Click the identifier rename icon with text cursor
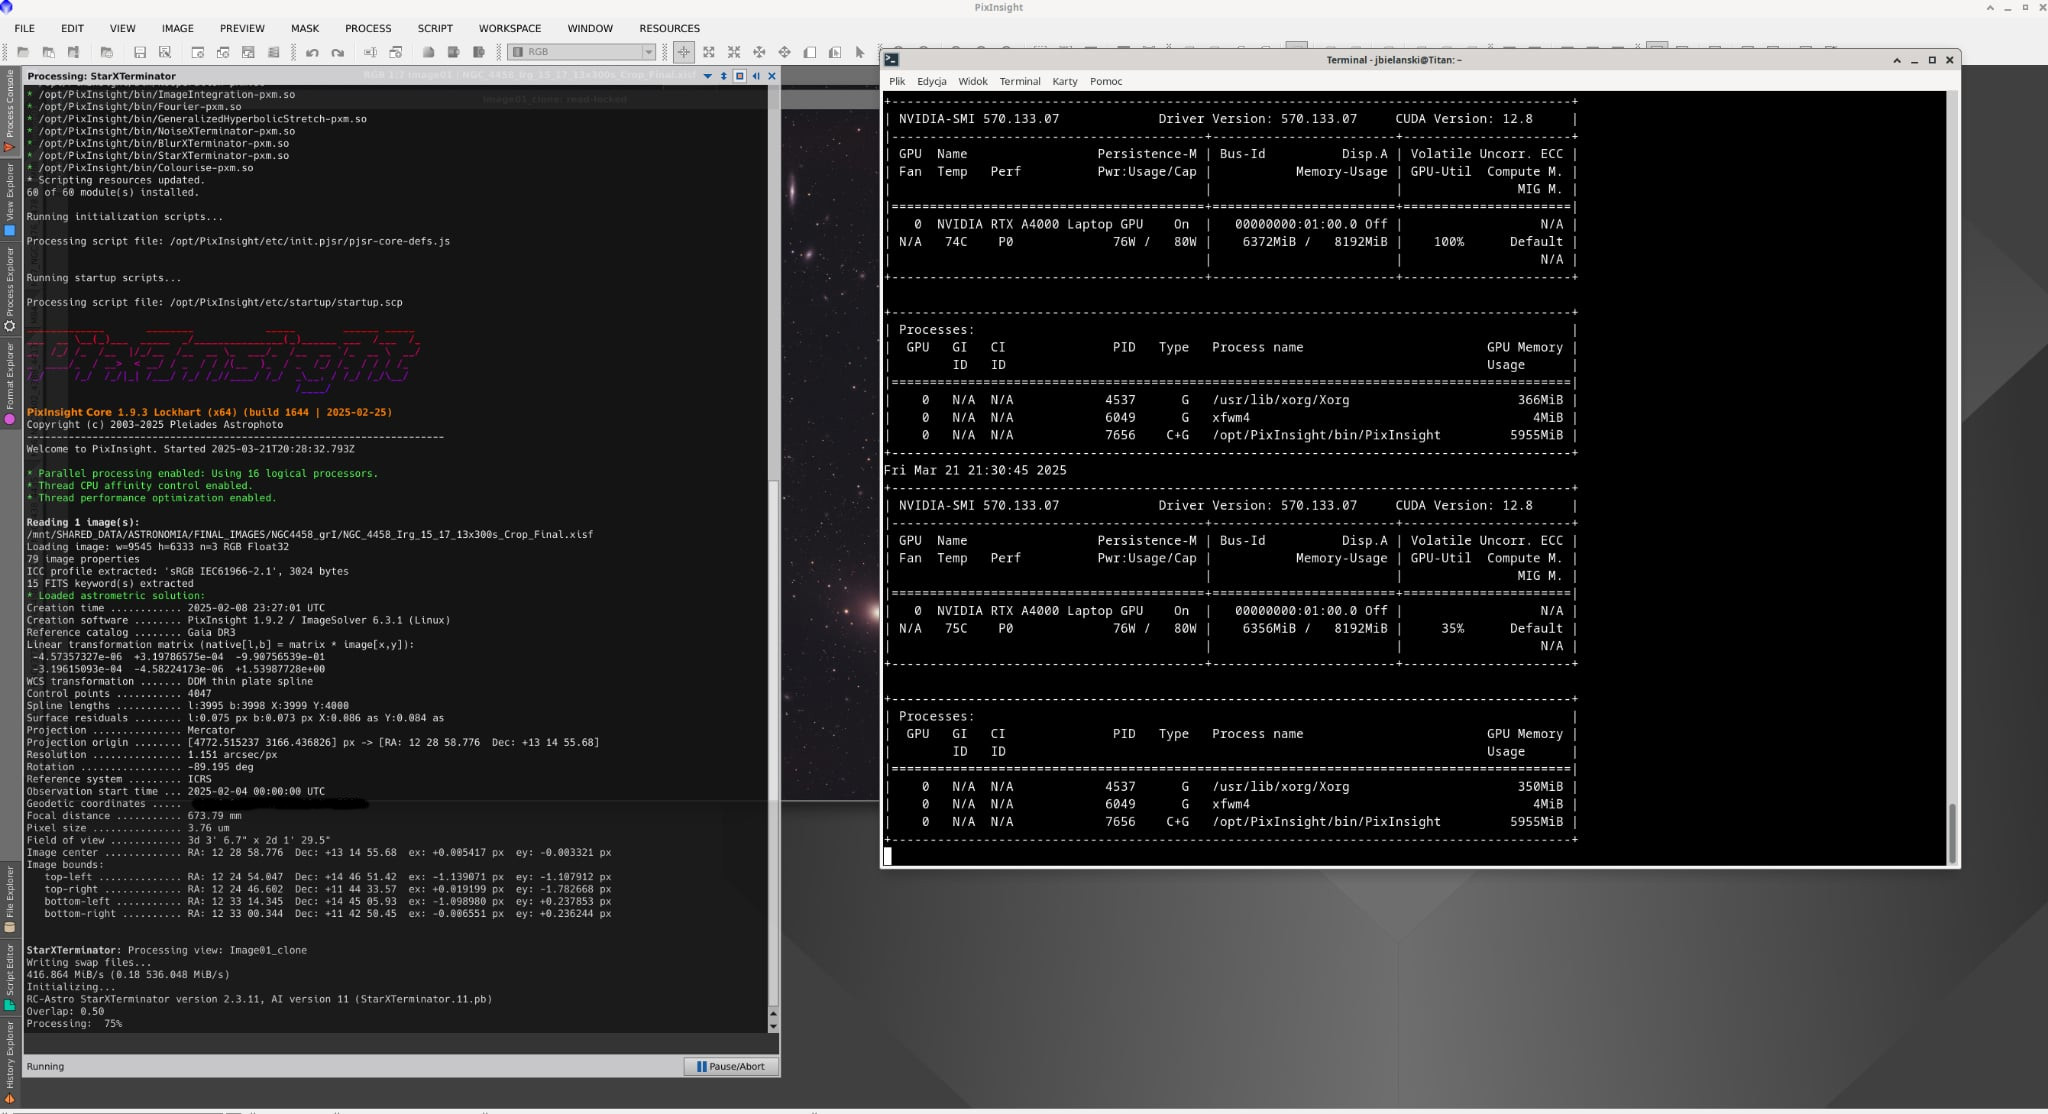Image resolution: width=2048 pixels, height=1114 pixels. pos(370,52)
